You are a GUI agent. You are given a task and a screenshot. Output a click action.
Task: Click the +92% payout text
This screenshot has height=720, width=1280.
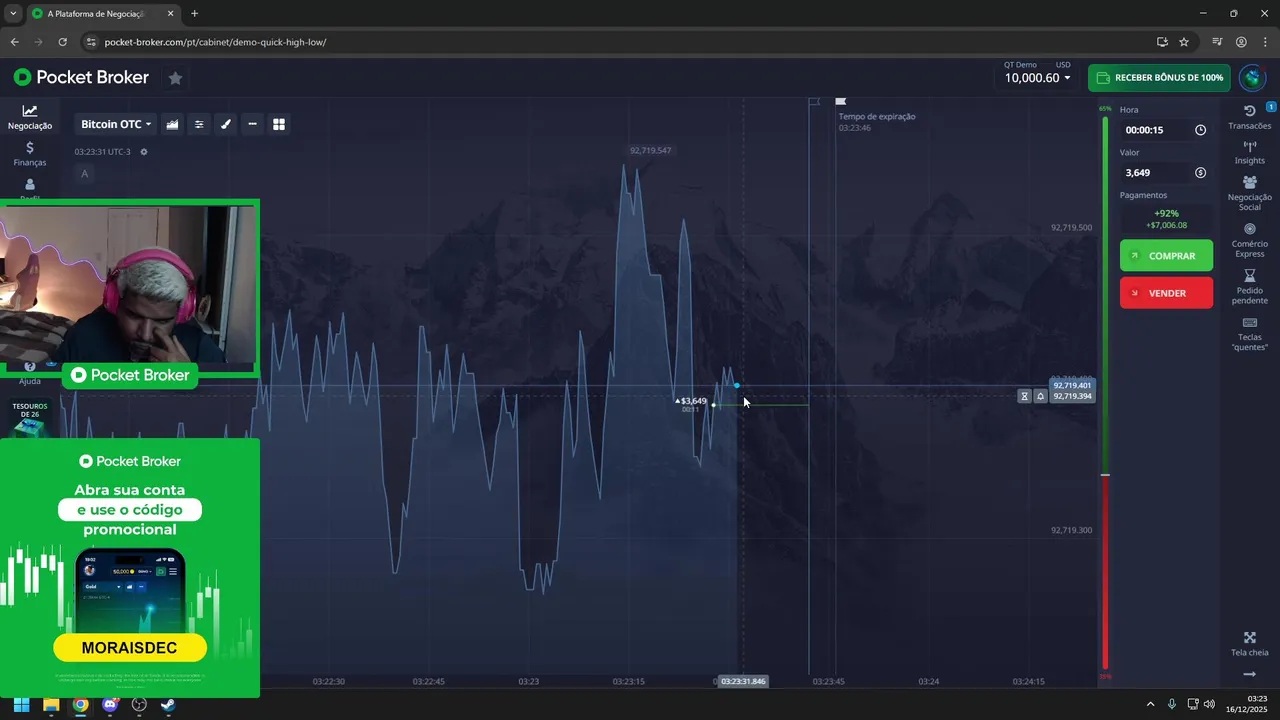point(1166,213)
